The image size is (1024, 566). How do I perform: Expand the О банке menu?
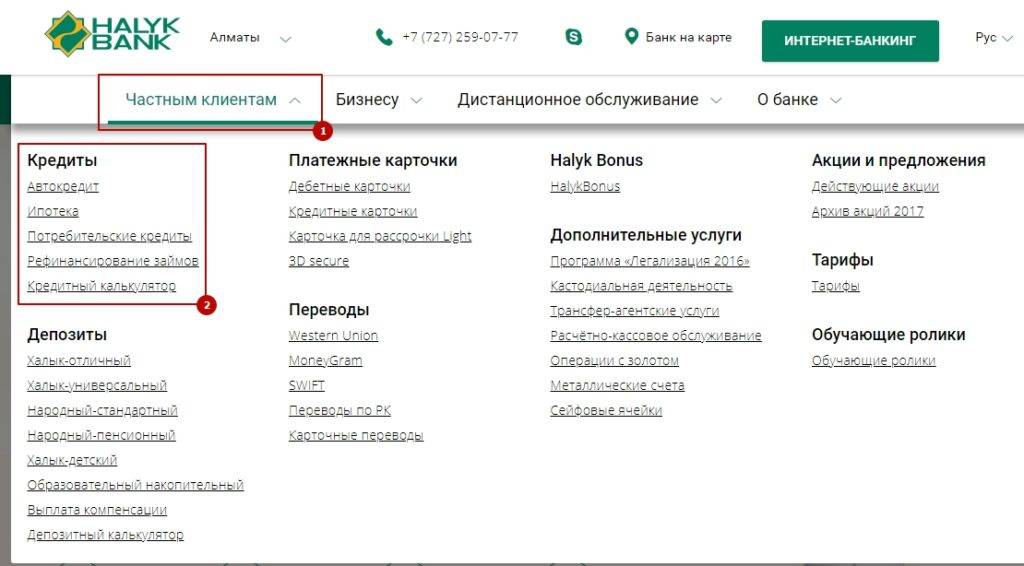point(798,100)
